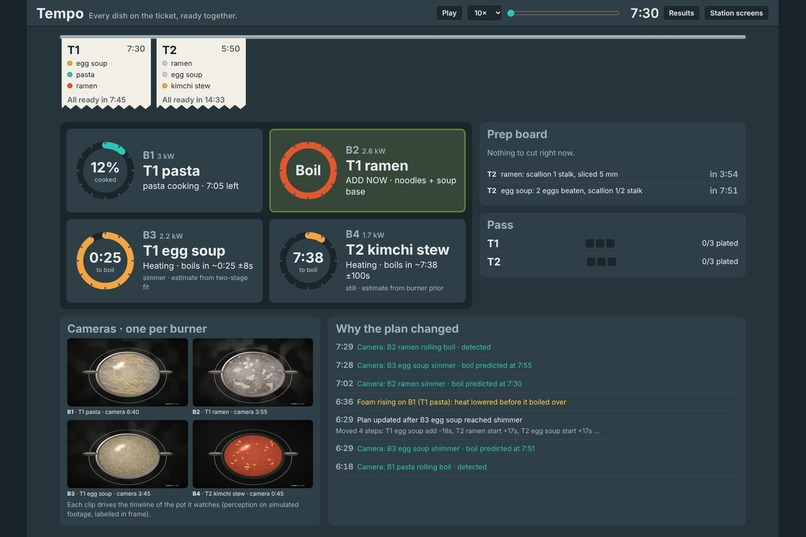Open the B4 T2 kimchi stew burner card

pos(368,261)
